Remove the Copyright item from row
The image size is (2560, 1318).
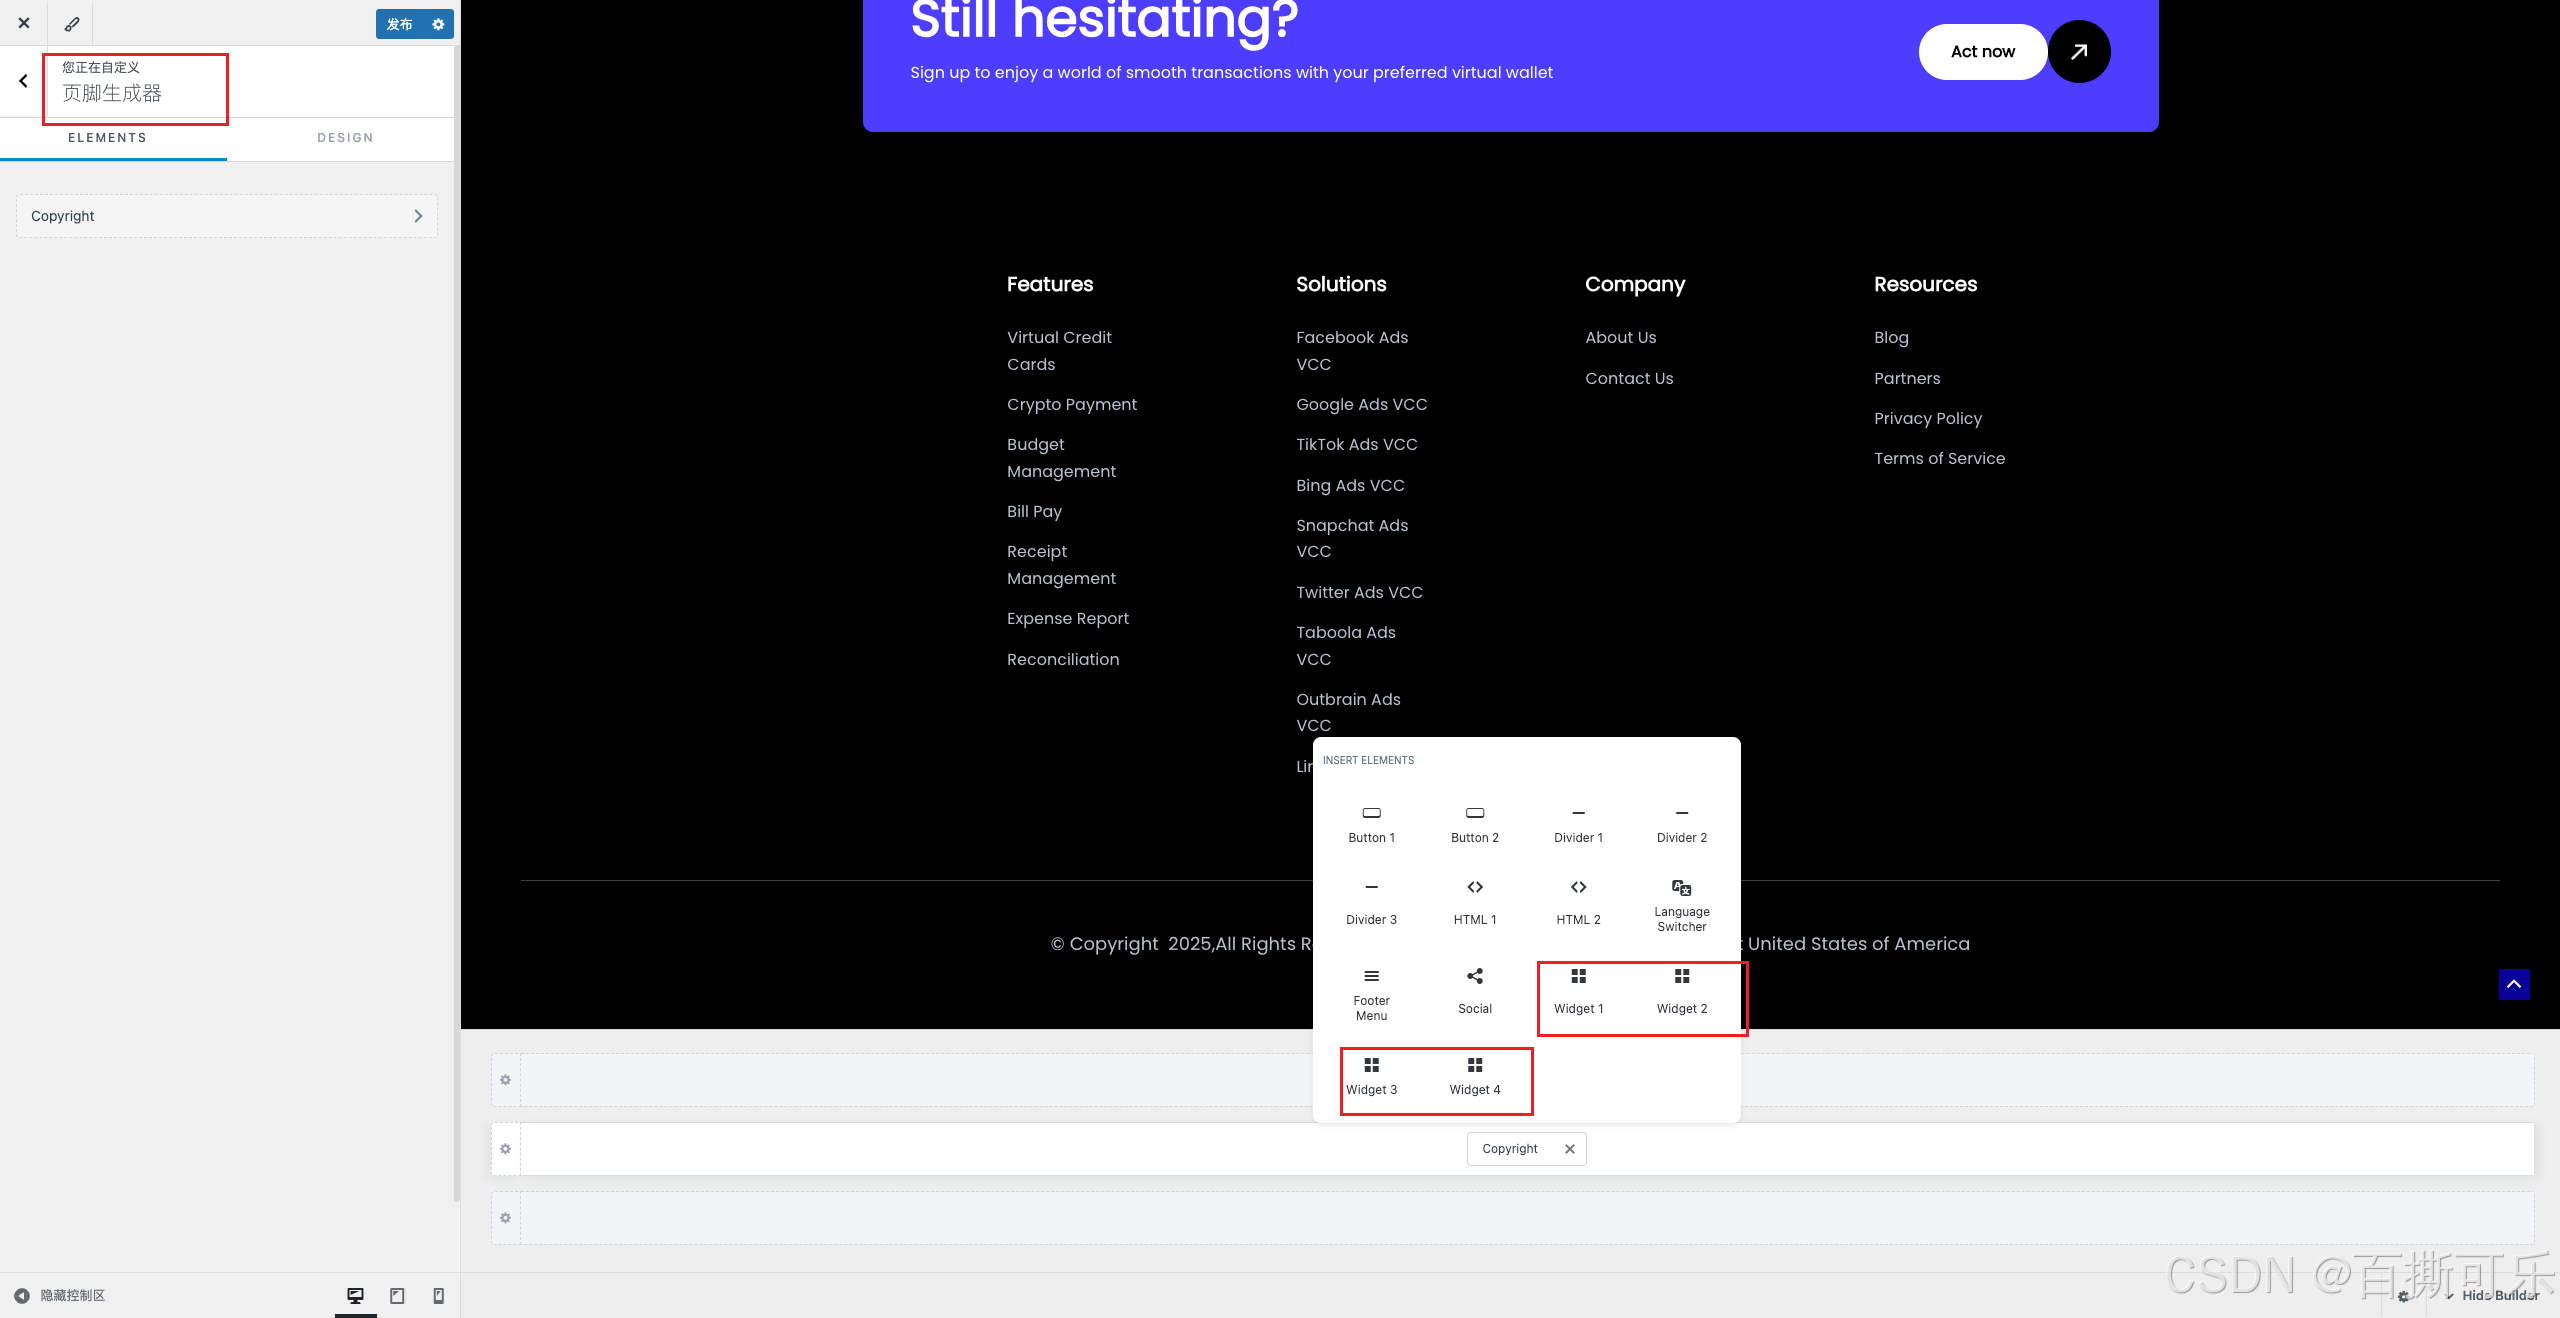click(1569, 1148)
